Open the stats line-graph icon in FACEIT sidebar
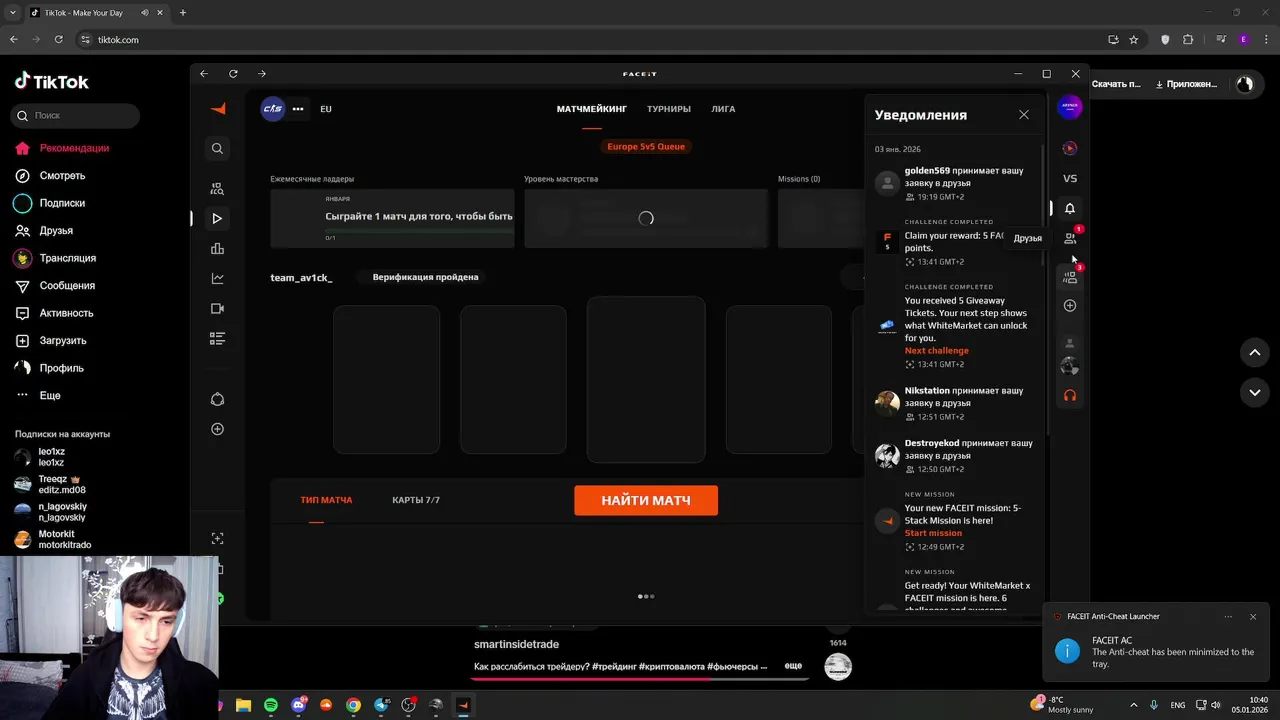 click(x=217, y=278)
